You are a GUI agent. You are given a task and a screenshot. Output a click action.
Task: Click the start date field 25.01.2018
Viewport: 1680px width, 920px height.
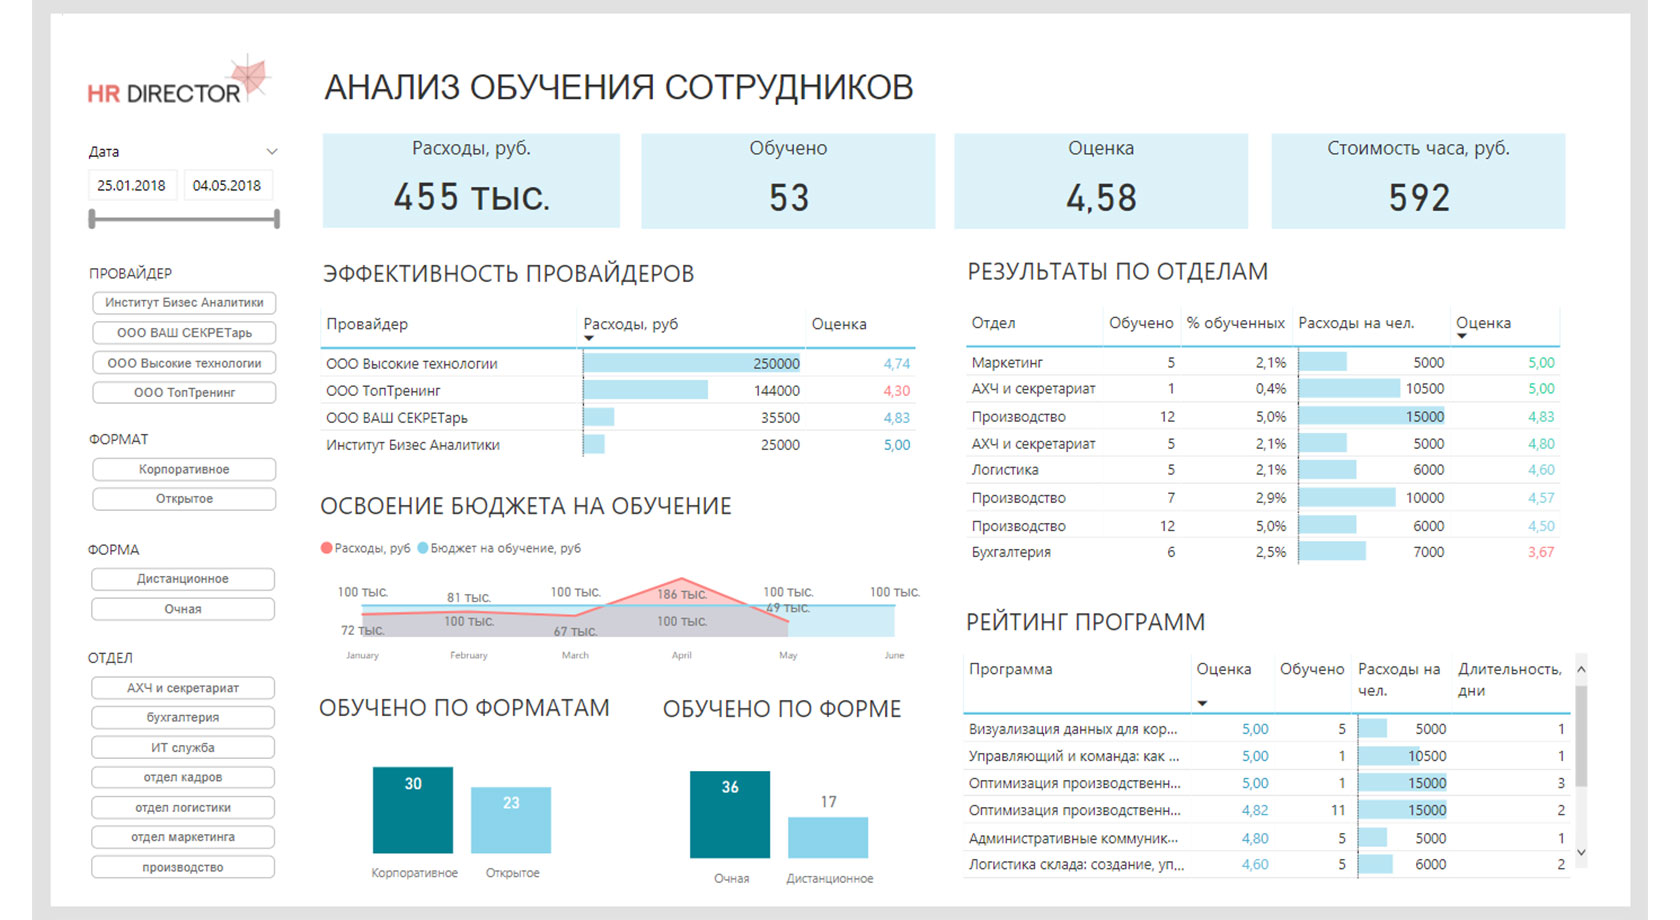[131, 185]
